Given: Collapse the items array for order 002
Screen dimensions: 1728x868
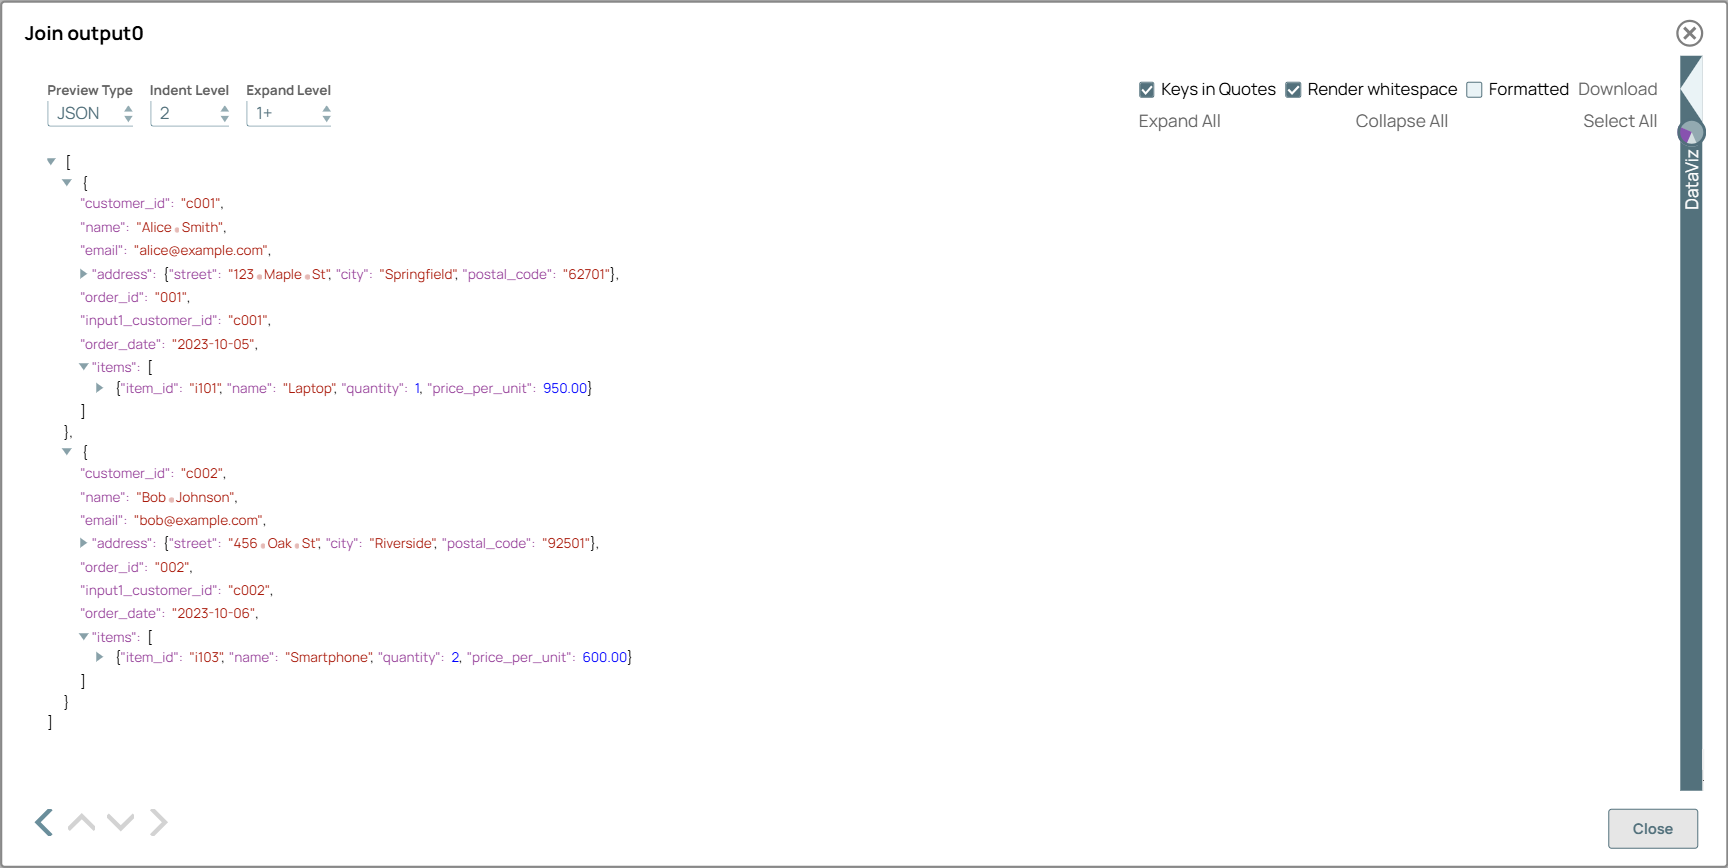Looking at the screenshot, I should pyautogui.click(x=84, y=637).
